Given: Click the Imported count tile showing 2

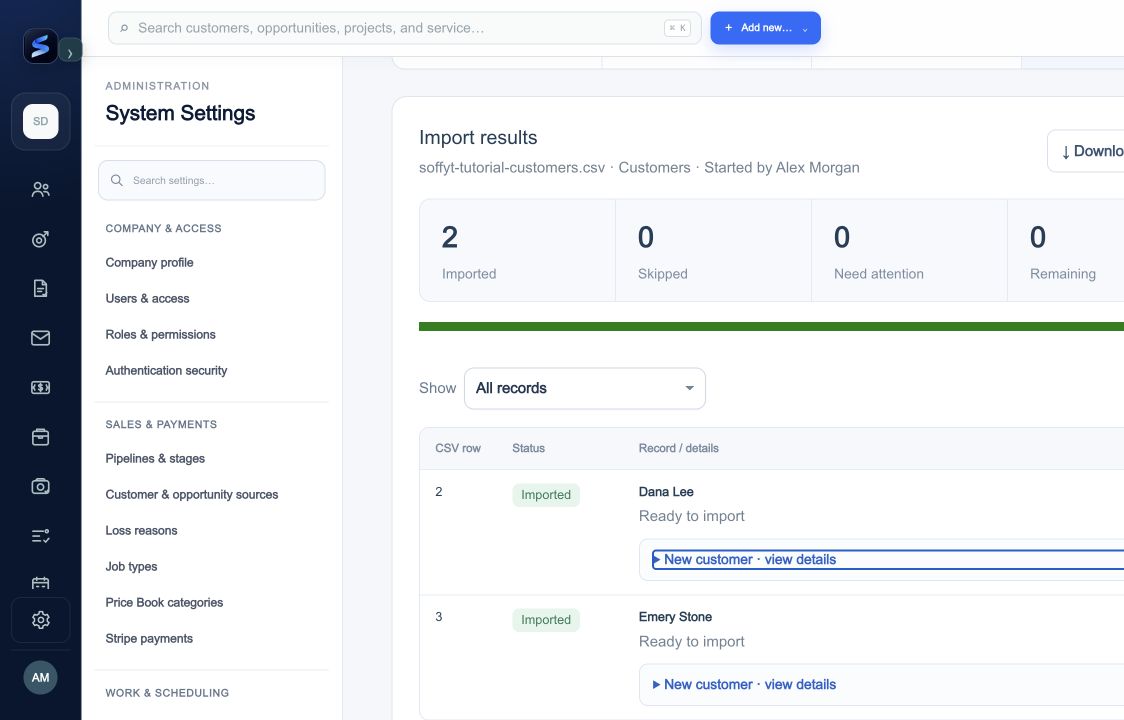Looking at the screenshot, I should [x=517, y=250].
